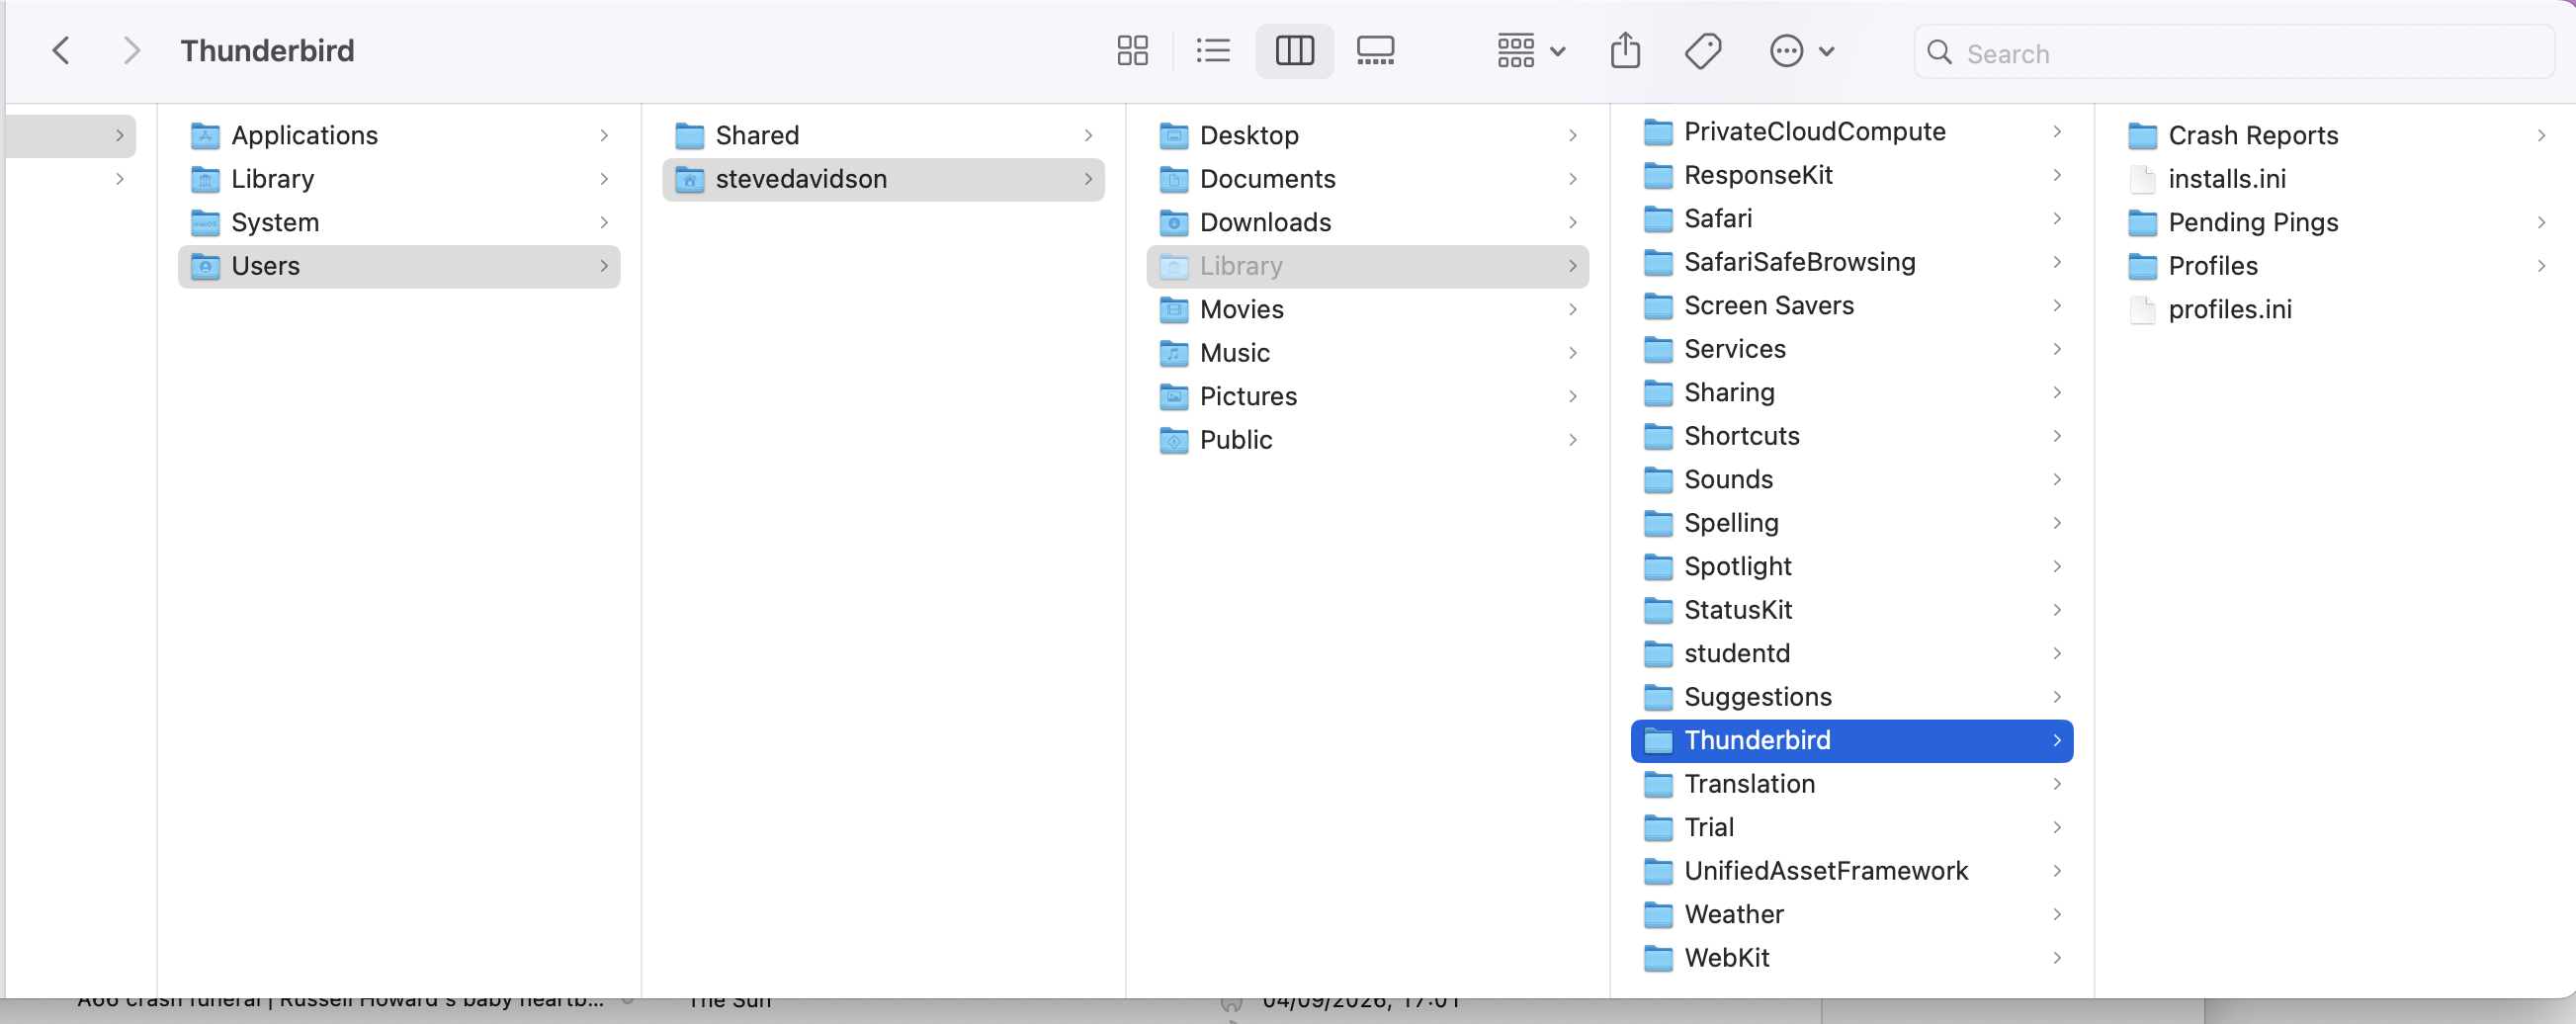Select column view mode
Viewport: 2576px width, 1024px height.
pyautogui.click(x=1294, y=51)
